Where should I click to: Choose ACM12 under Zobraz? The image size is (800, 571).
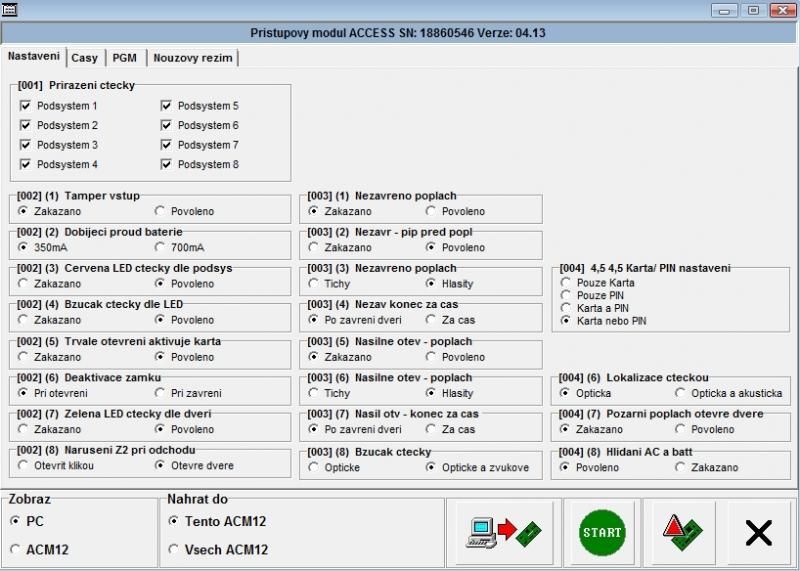click(x=15, y=549)
